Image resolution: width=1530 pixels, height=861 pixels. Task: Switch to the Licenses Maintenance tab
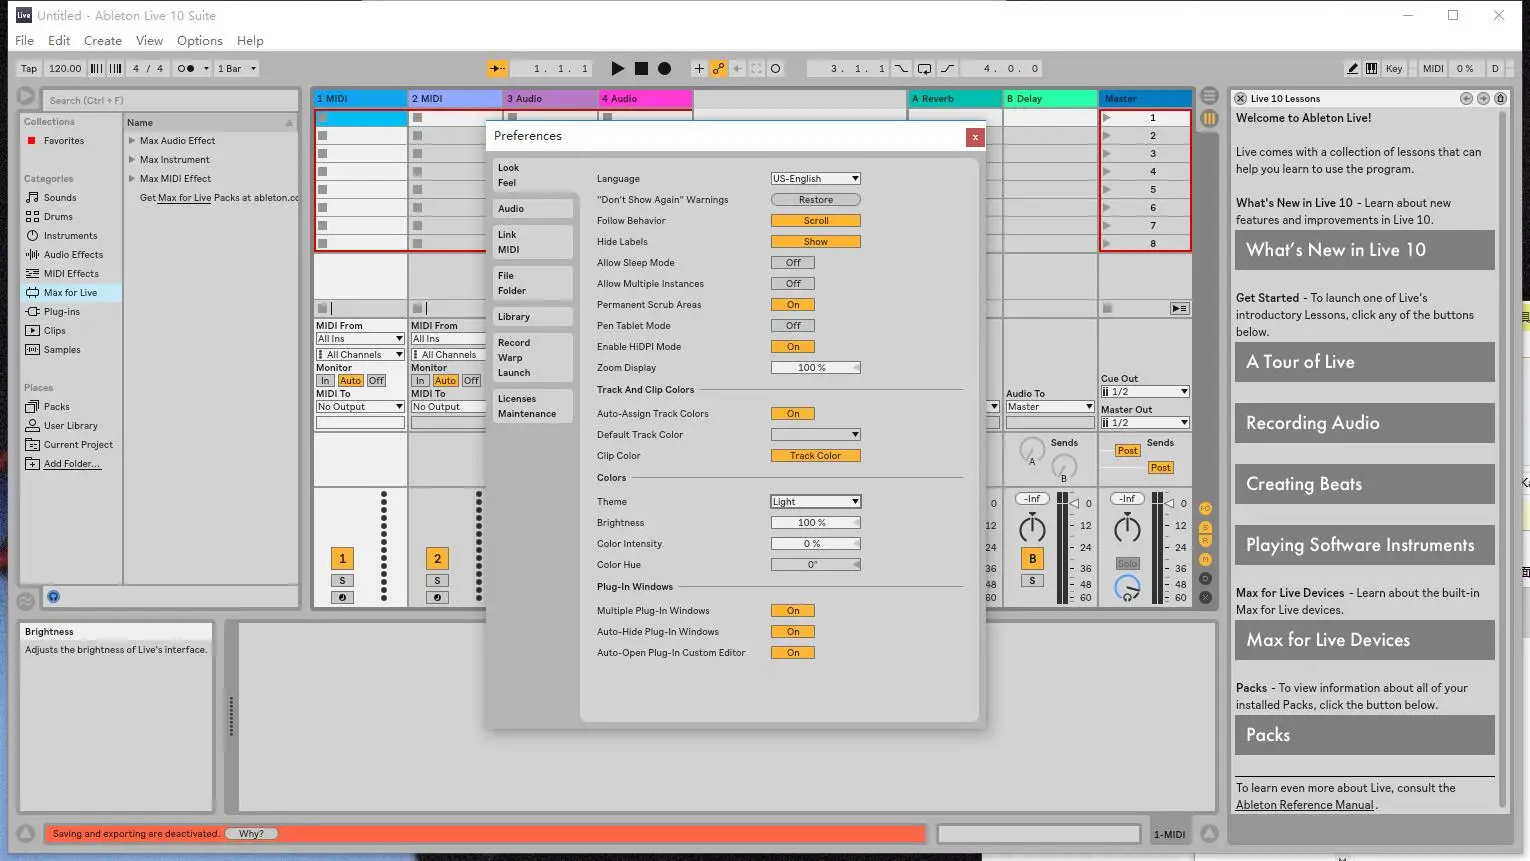click(x=533, y=406)
